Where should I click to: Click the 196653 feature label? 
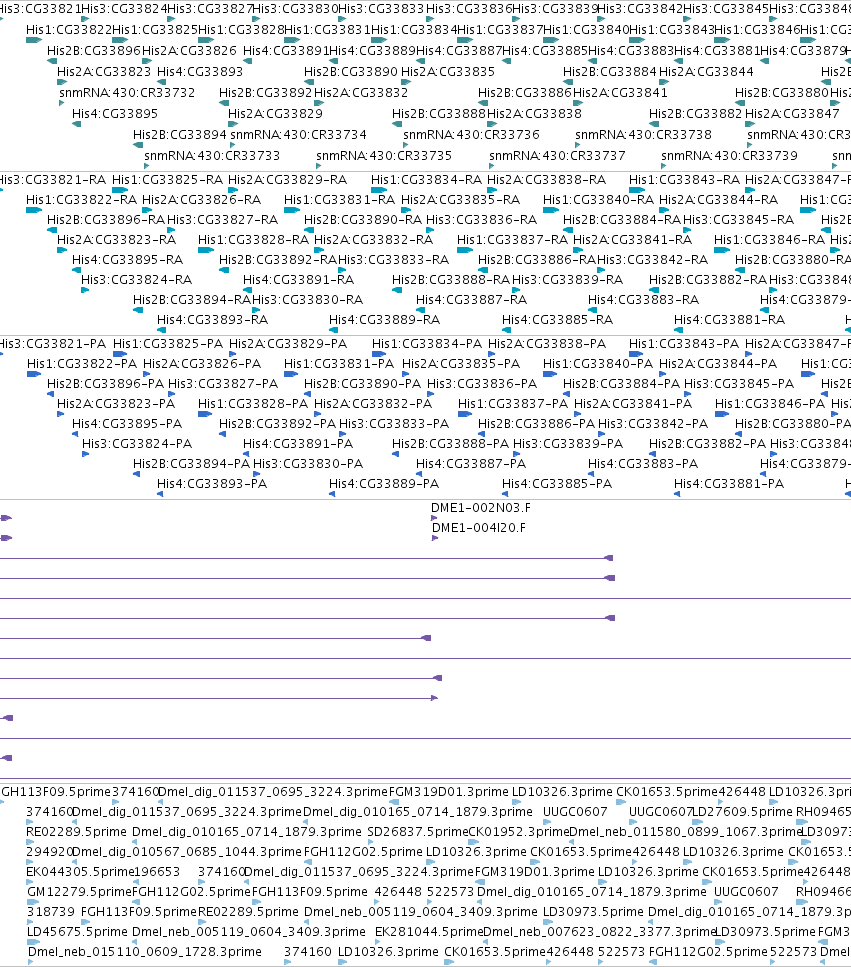coord(157,872)
